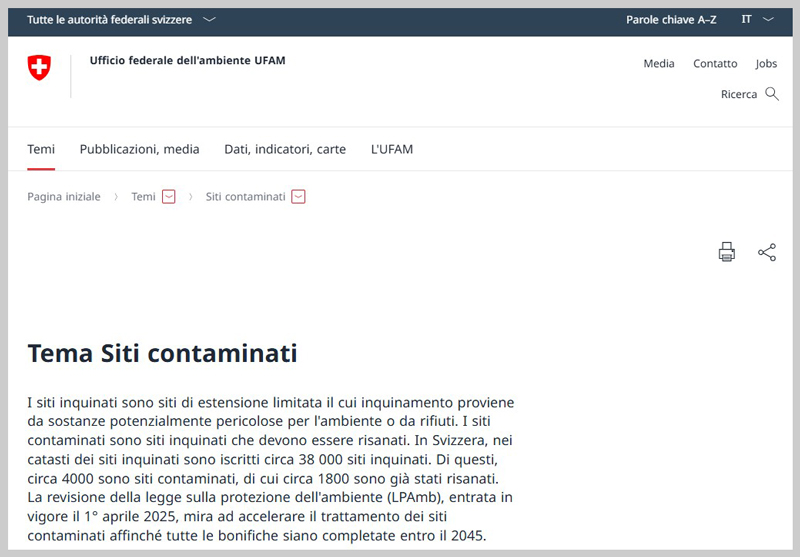Select the Temi main navigation tab
The width and height of the screenshot is (800, 557).
tap(41, 150)
